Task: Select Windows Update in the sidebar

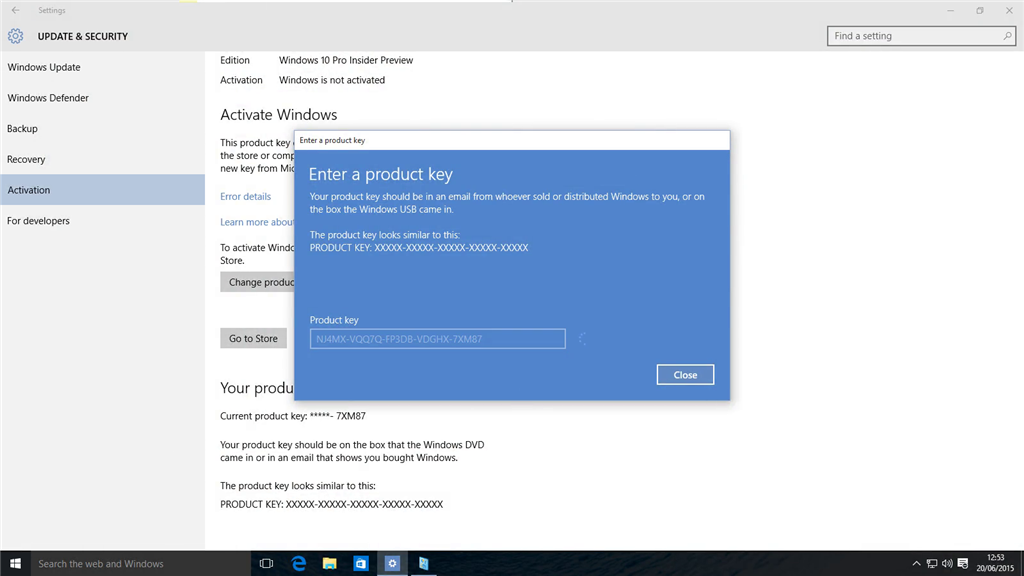Action: [x=103, y=67]
